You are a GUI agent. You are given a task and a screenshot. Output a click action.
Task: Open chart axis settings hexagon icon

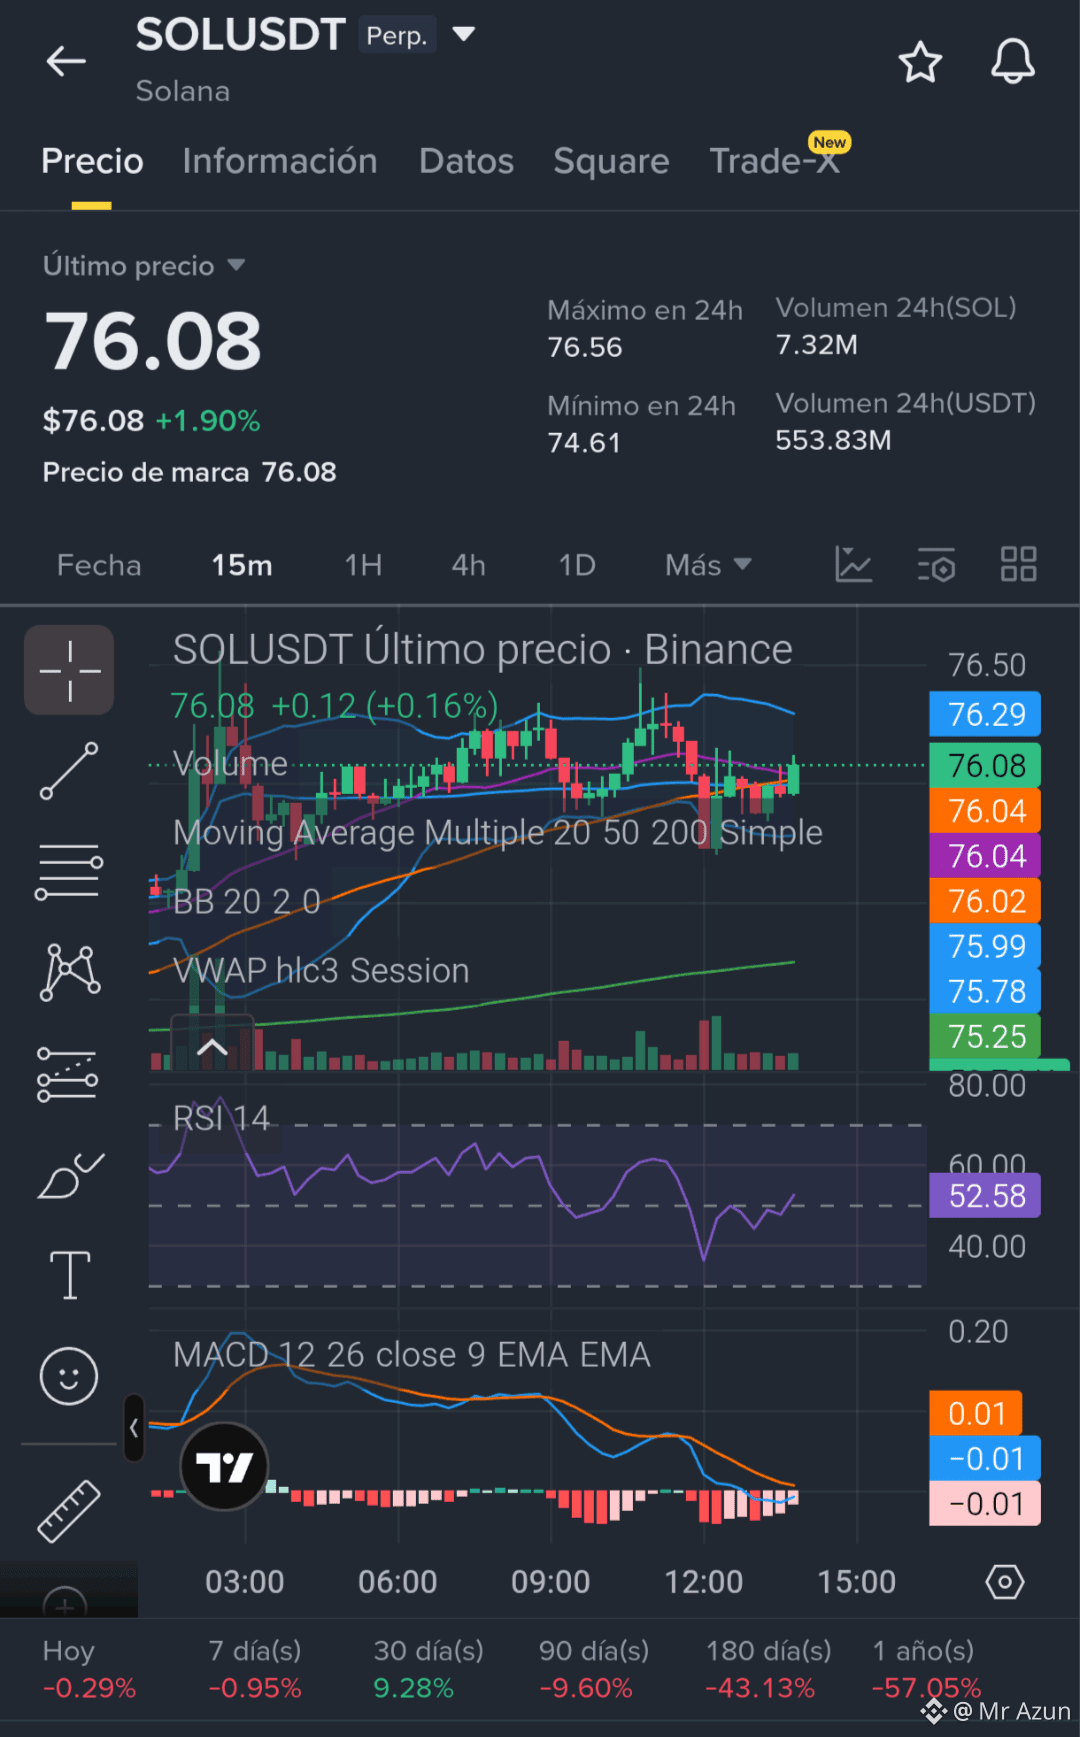[1004, 1582]
